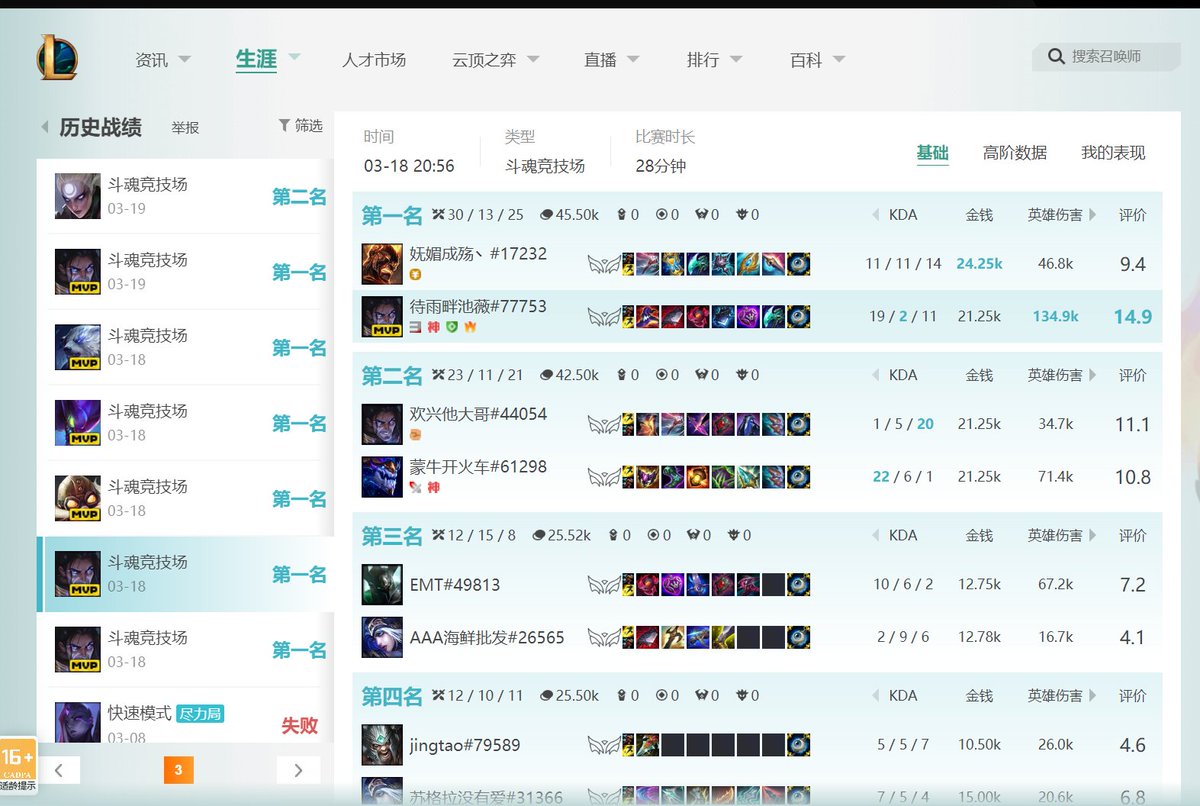Open the 人才市场 menu item
1200x806 pixels.
point(374,60)
